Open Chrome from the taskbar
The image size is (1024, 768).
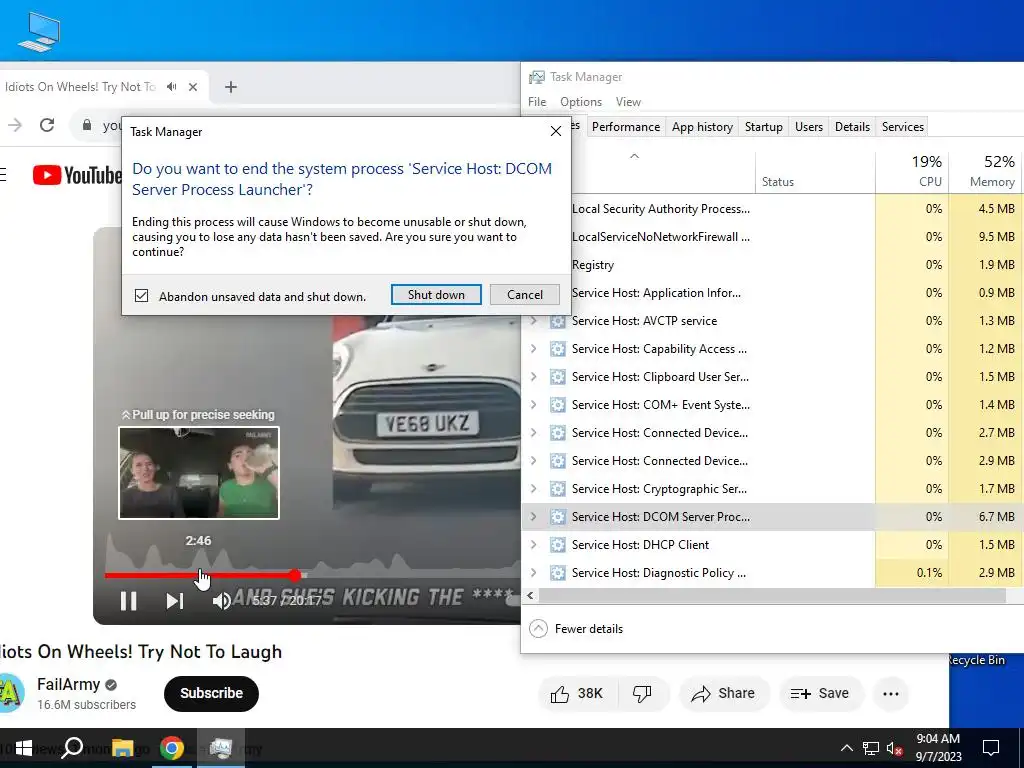(171, 748)
